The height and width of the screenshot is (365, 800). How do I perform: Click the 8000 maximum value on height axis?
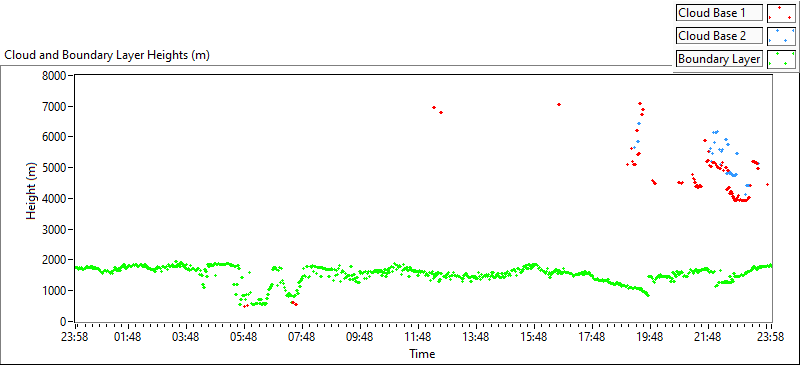click(58, 76)
